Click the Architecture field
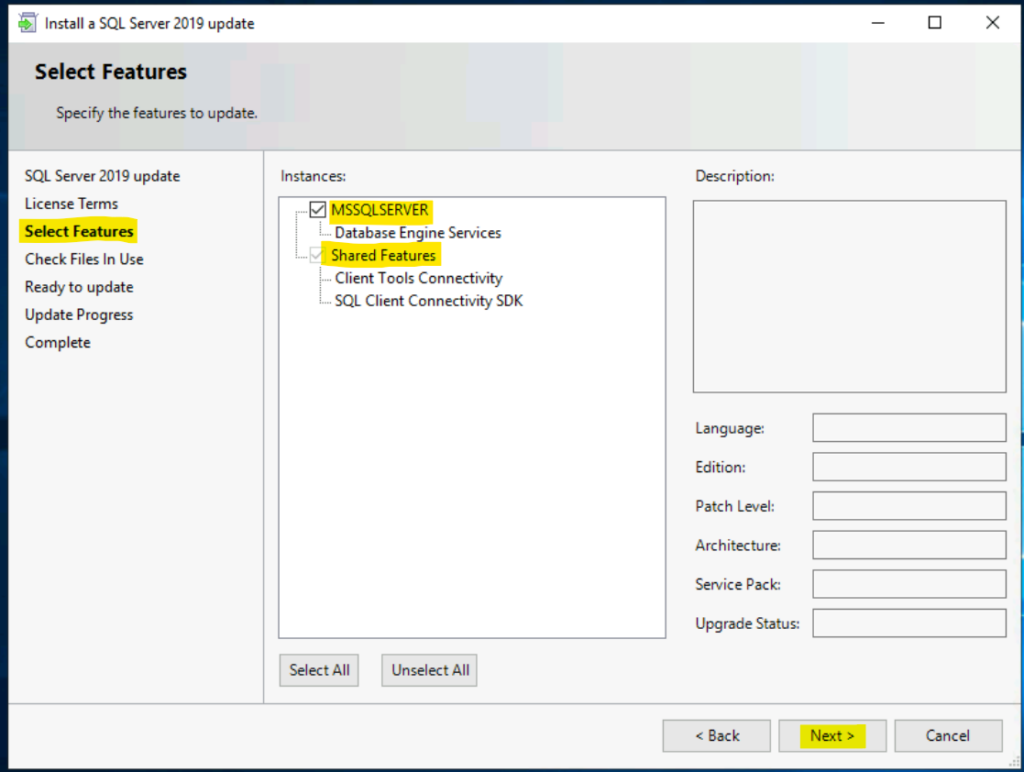Viewport: 1024px width, 772px height. click(x=909, y=545)
